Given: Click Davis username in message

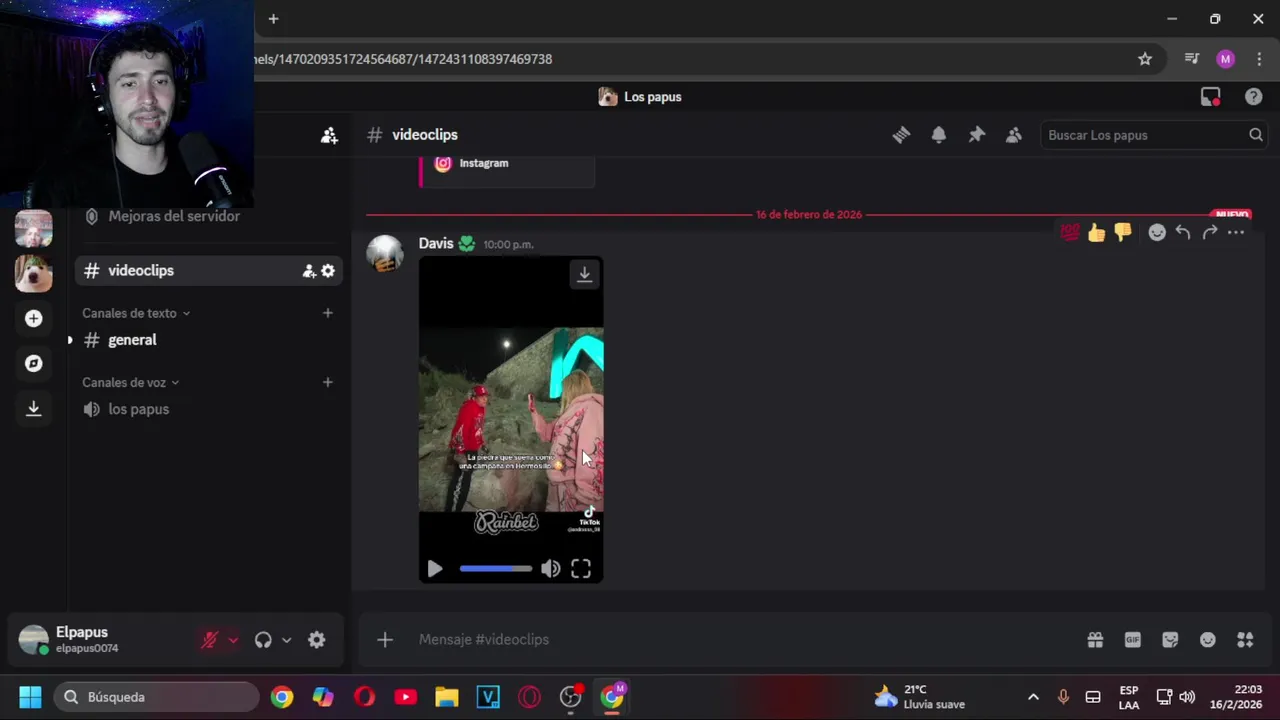Looking at the screenshot, I should (436, 243).
